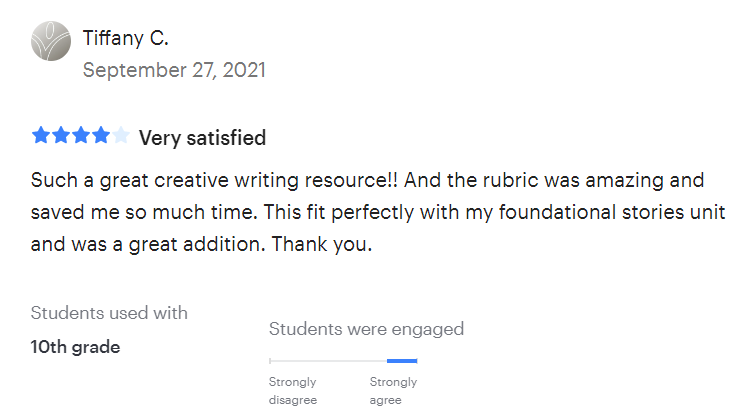Click the closing line saying Thank you
Screen dimensions: 734x420
201,244
